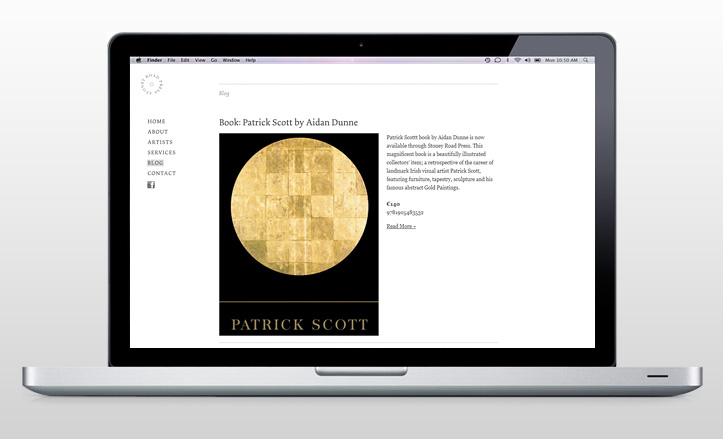Click the ISBN number 9781905483532
Screen dimensions: 723x439
click(x=405, y=213)
